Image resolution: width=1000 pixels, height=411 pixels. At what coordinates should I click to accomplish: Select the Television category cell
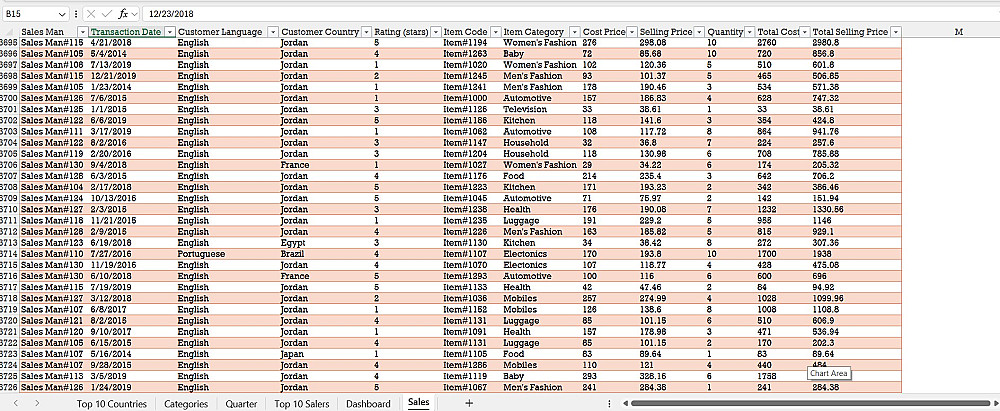541,109
